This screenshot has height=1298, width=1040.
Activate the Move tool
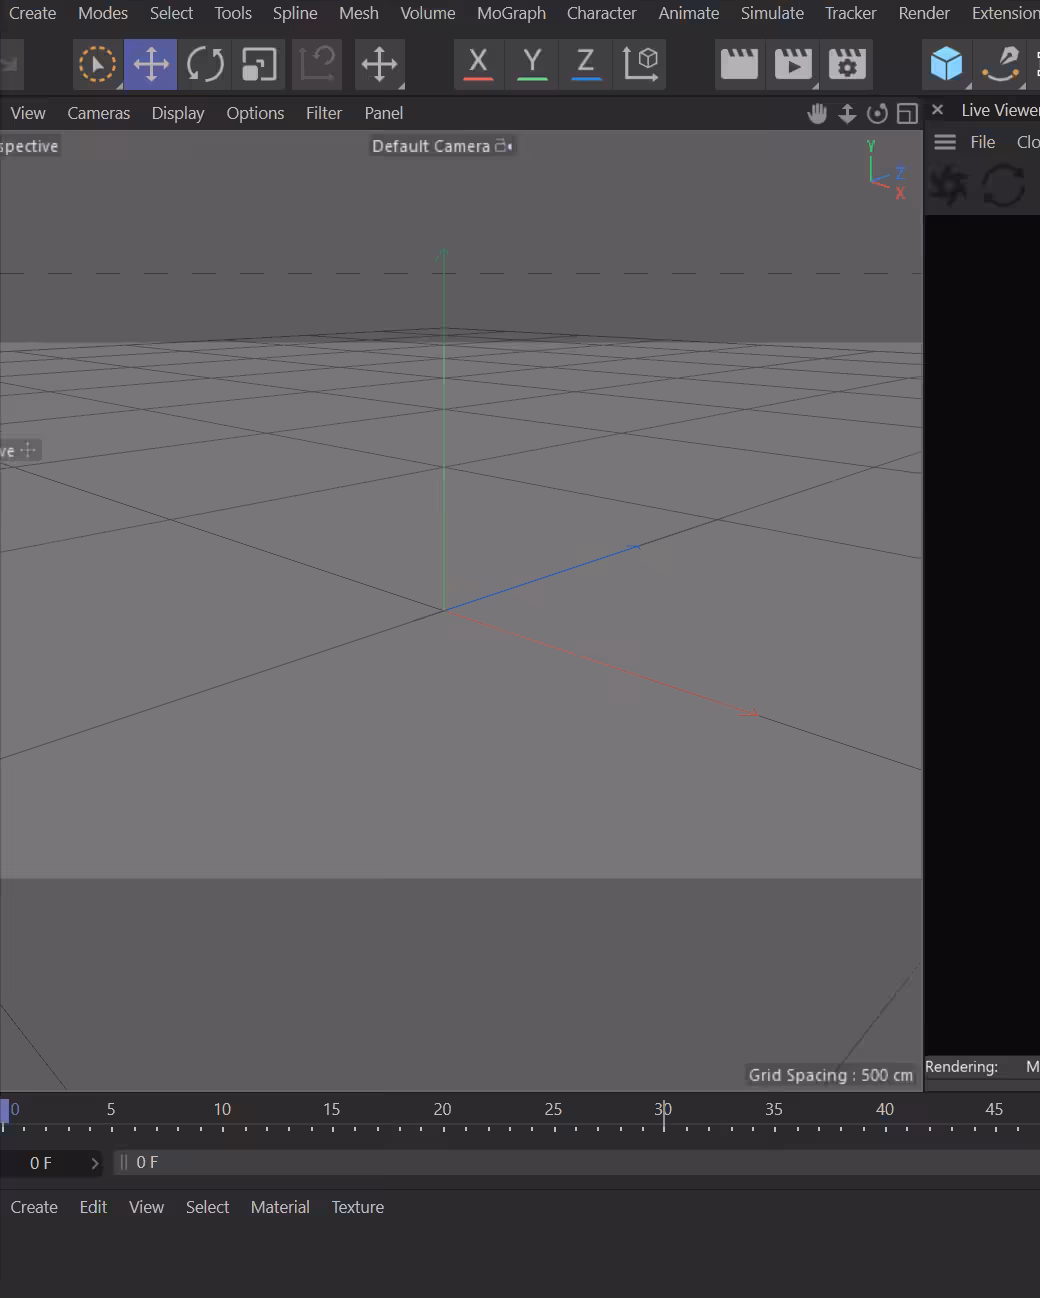[151, 65]
